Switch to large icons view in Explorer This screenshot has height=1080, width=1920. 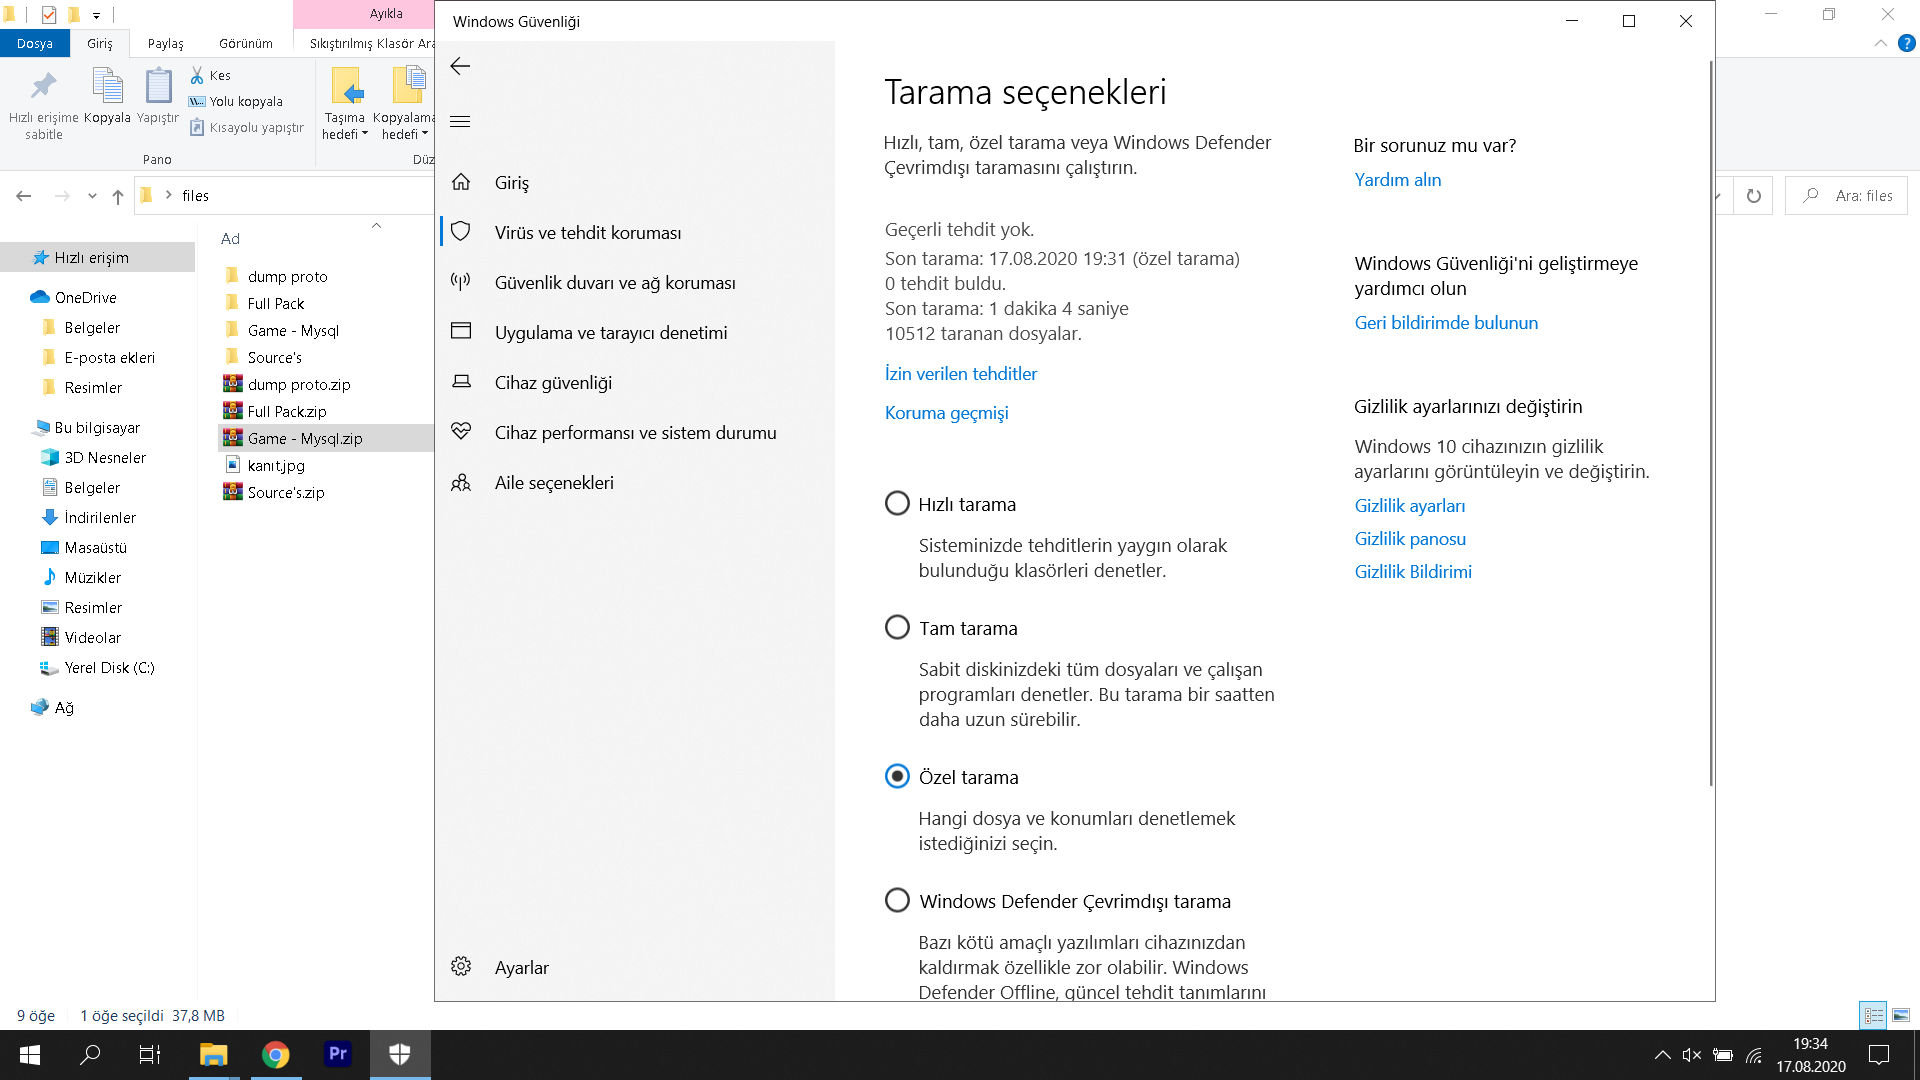coord(1901,1015)
